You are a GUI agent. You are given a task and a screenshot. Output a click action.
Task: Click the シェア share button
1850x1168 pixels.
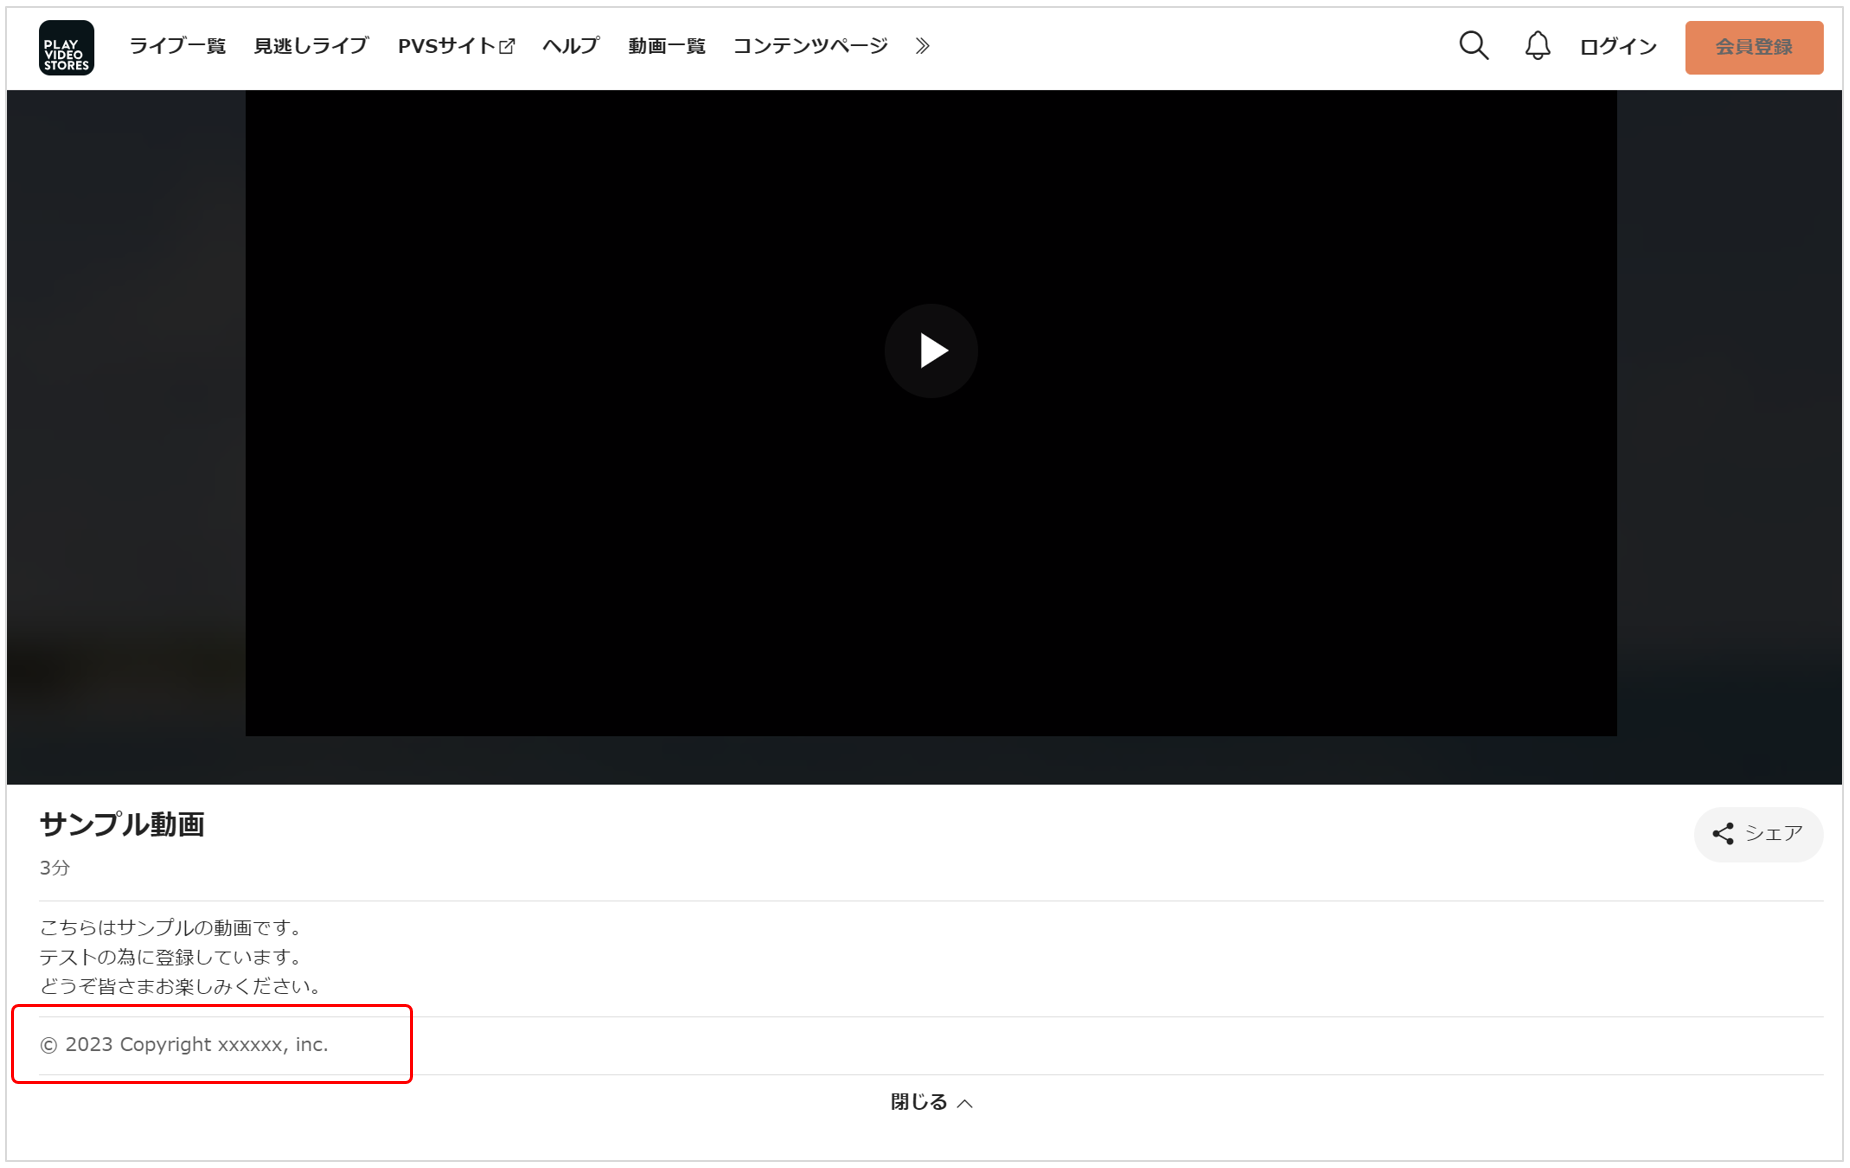pyautogui.click(x=1757, y=834)
